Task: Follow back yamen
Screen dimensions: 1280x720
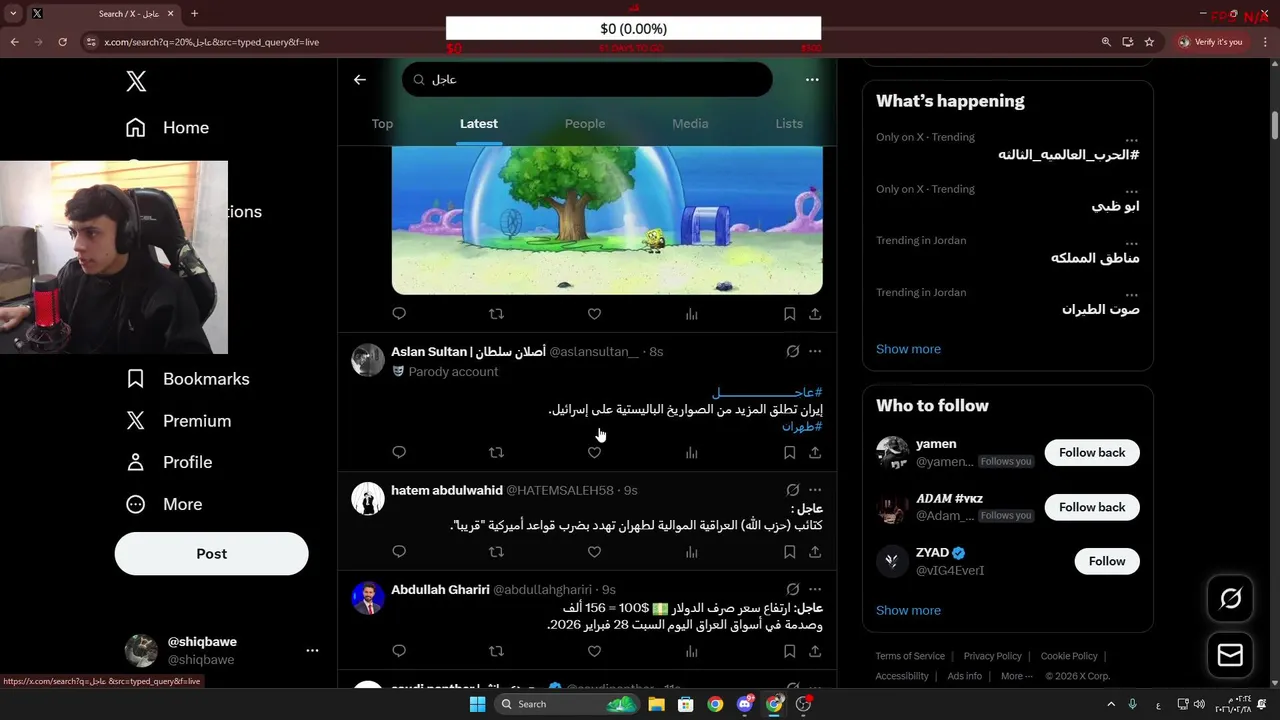Action: [x=1092, y=453]
